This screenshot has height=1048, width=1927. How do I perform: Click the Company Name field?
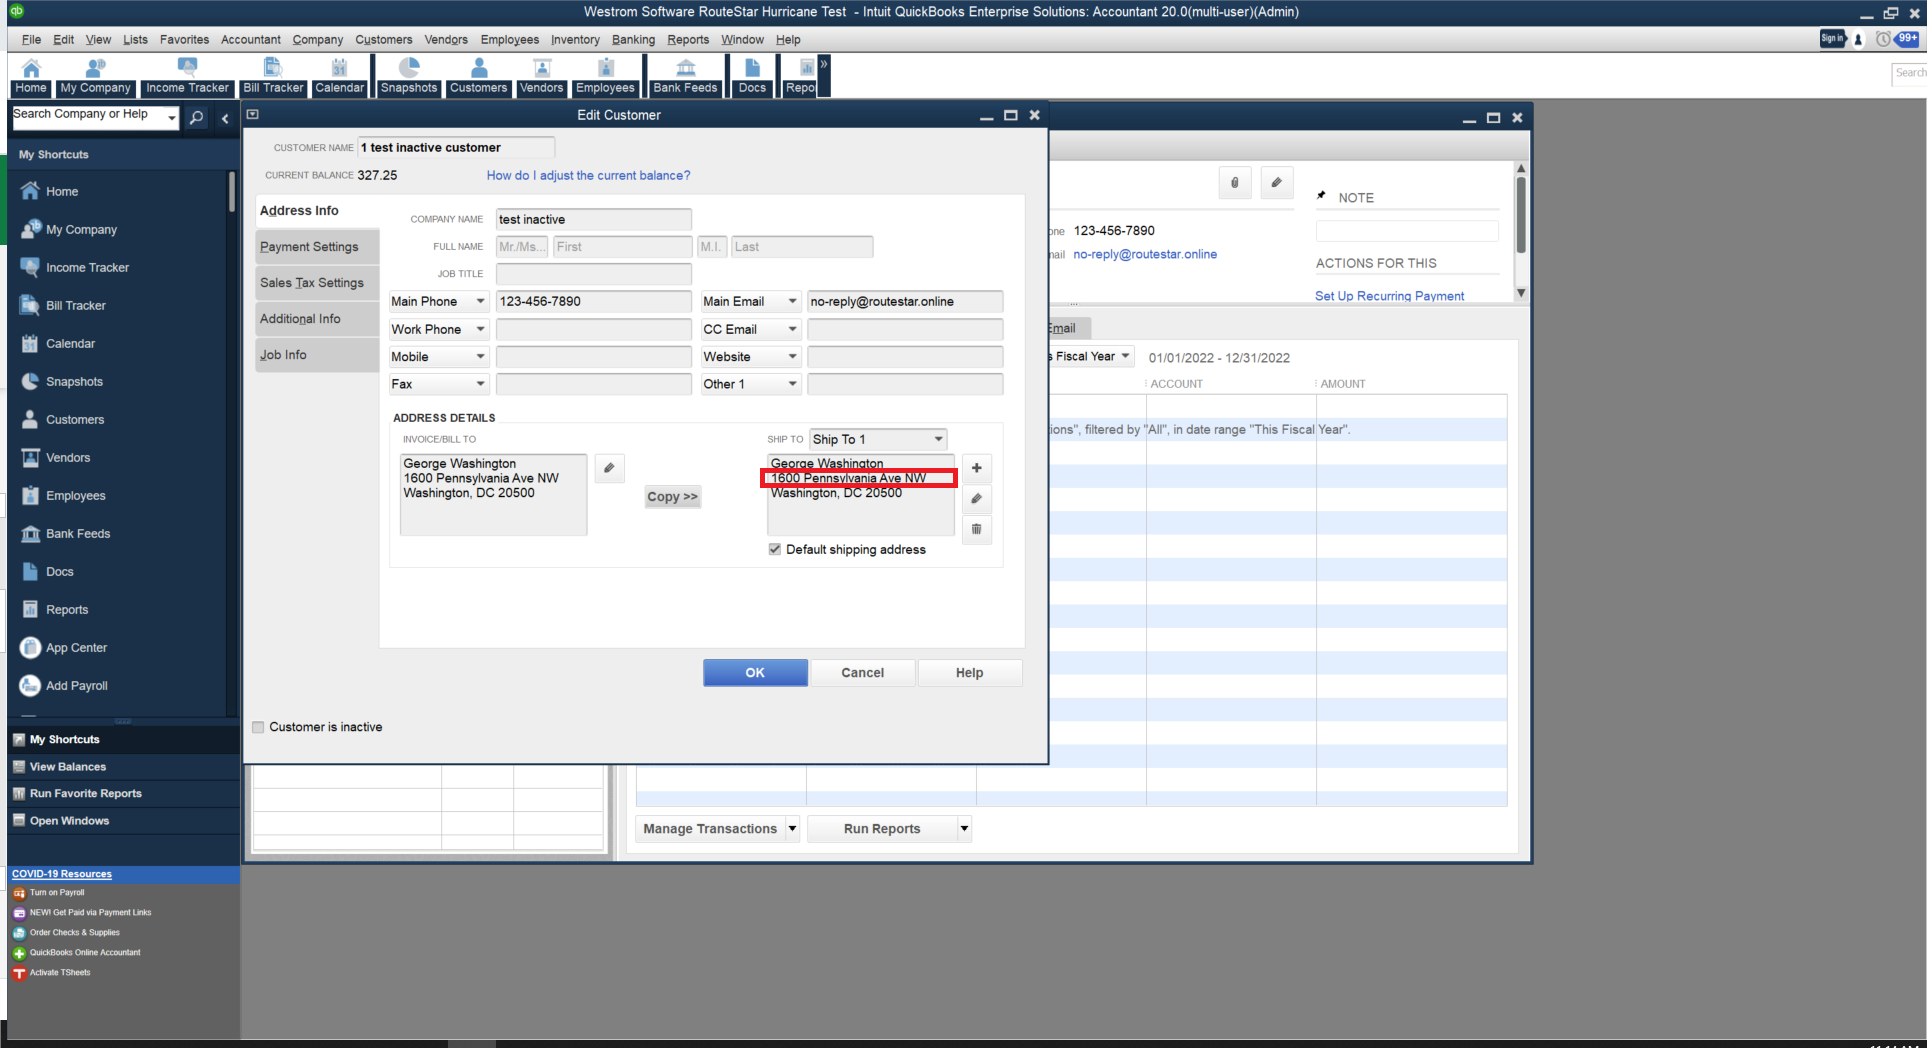point(593,220)
